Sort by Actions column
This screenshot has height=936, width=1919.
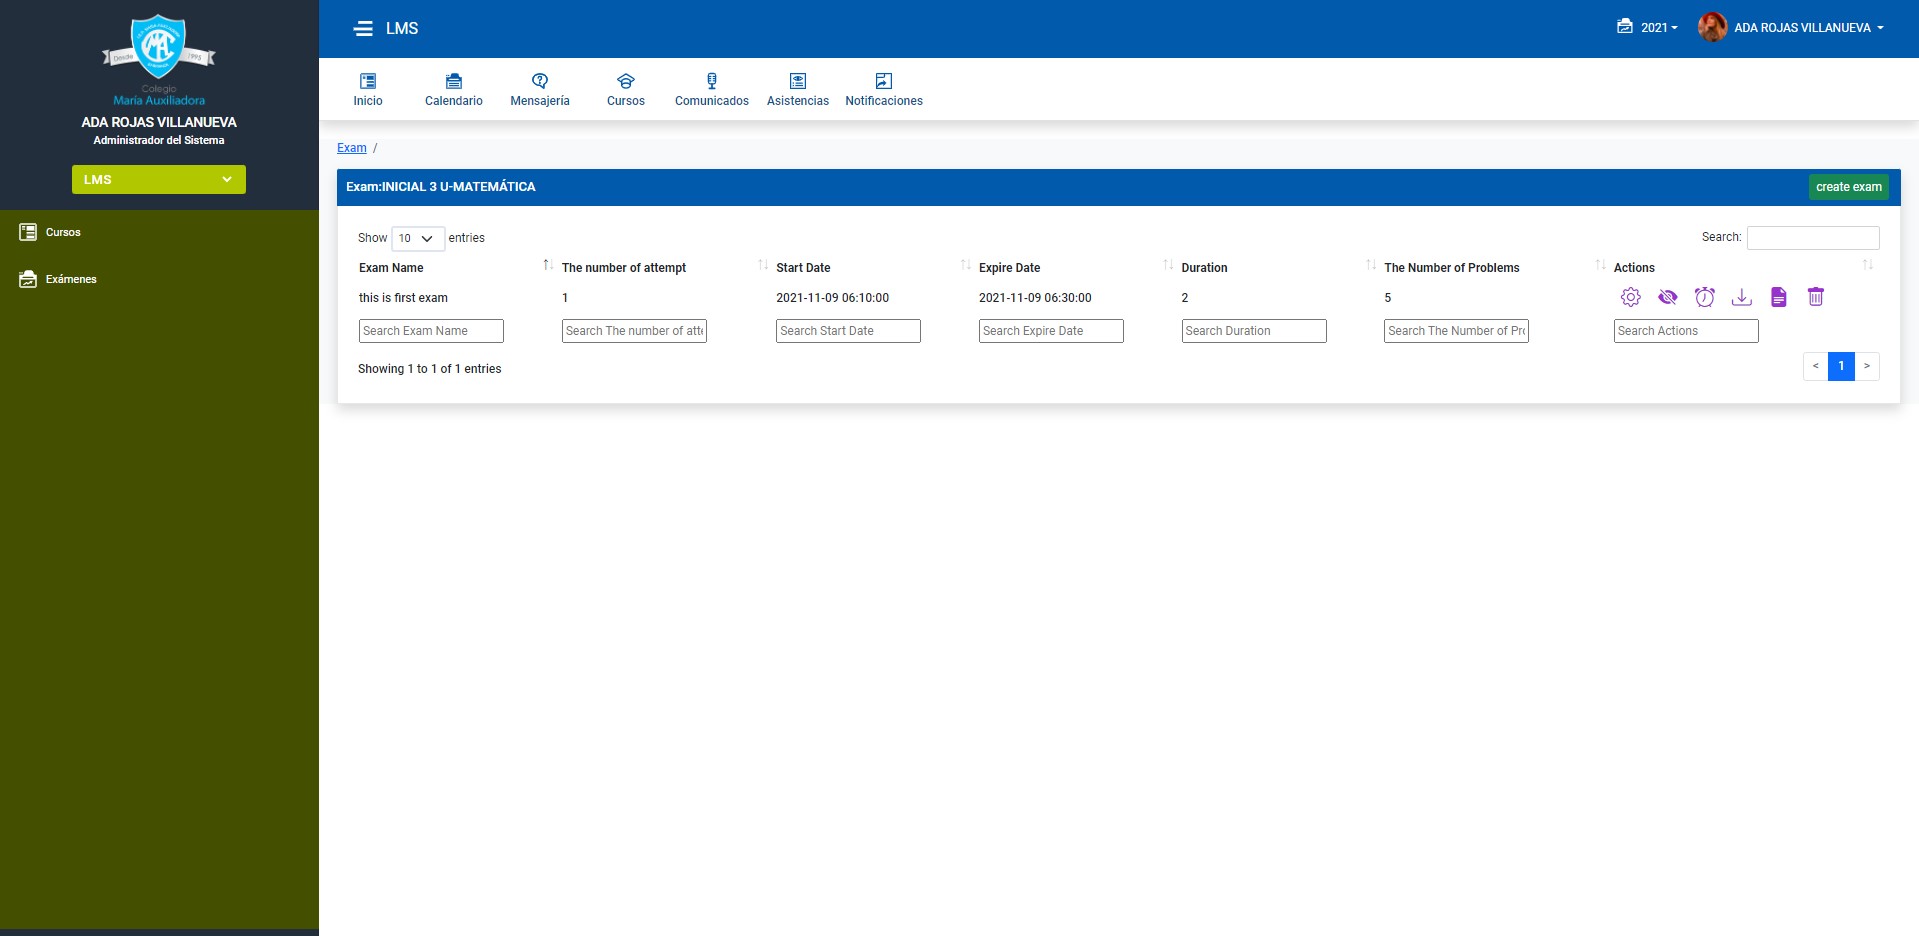1743,267
